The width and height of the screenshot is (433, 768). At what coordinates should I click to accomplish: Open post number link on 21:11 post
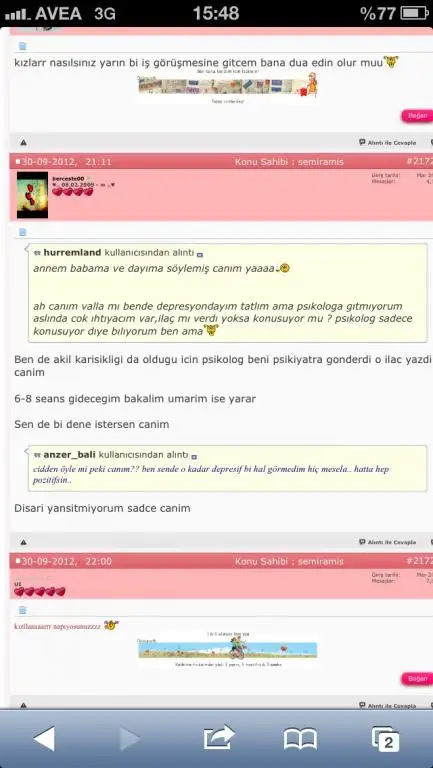[419, 162]
